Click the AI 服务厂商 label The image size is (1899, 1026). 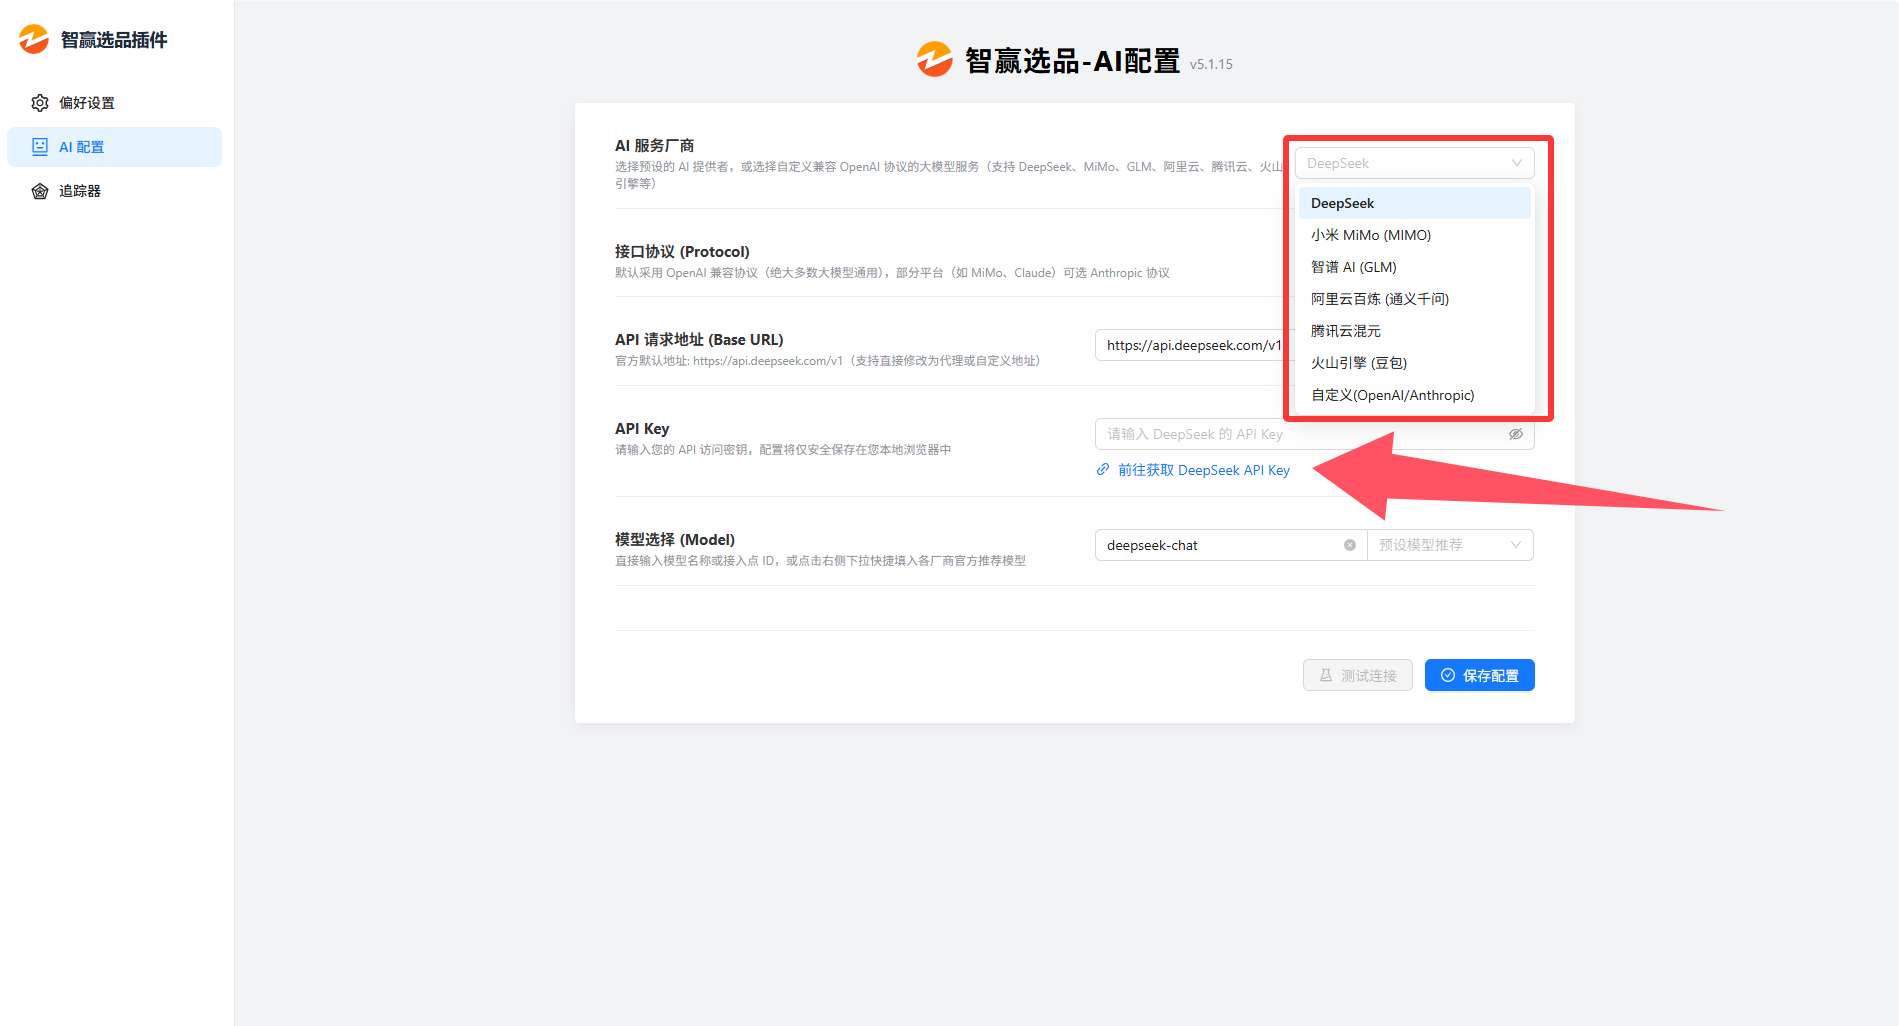tap(654, 146)
